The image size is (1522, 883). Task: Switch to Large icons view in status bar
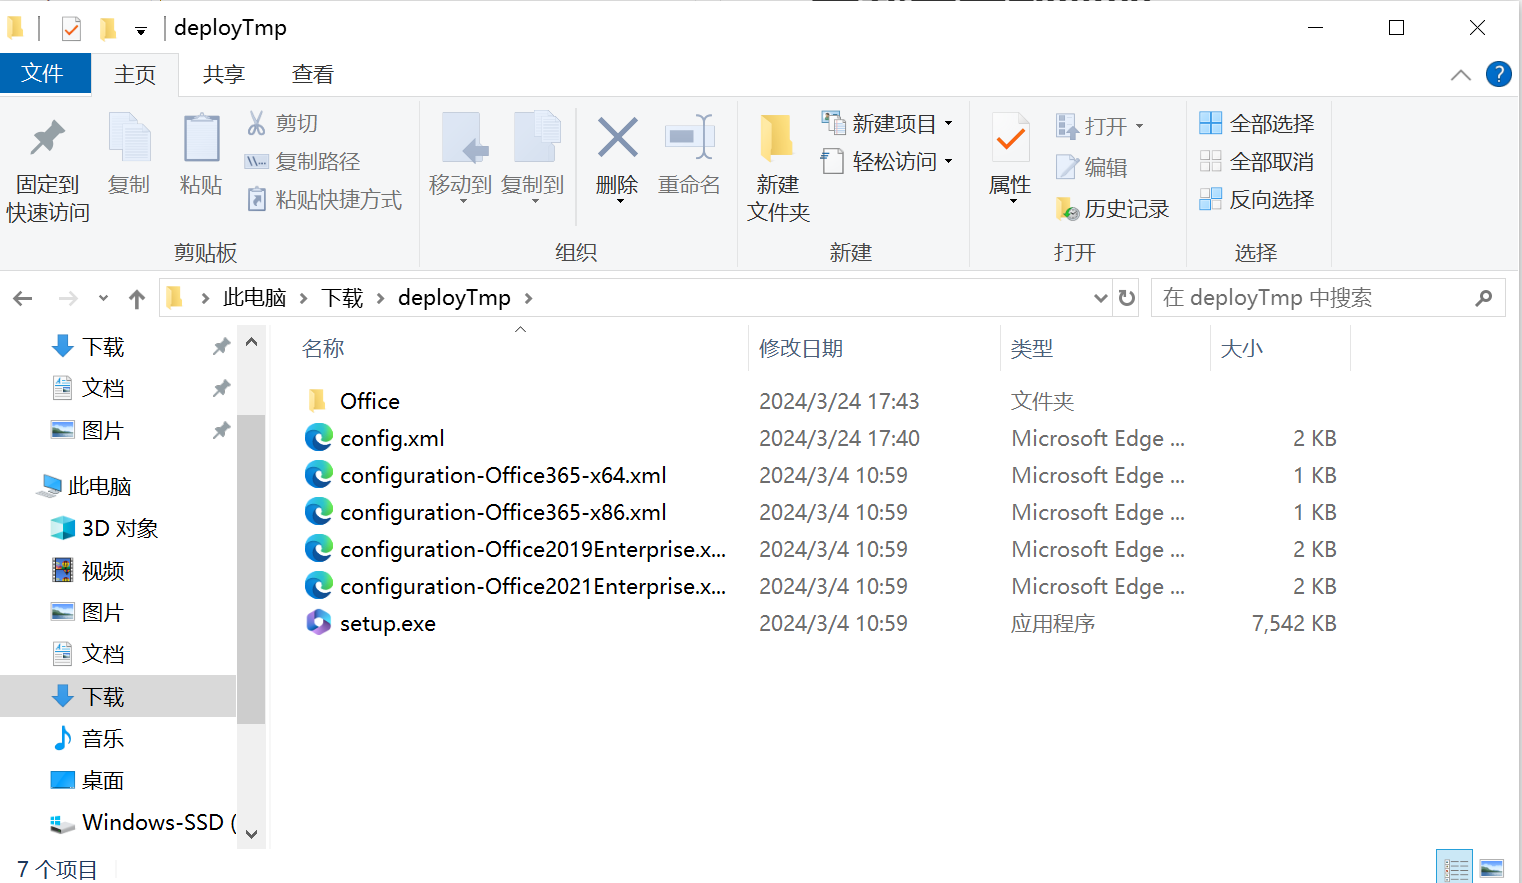click(1491, 867)
